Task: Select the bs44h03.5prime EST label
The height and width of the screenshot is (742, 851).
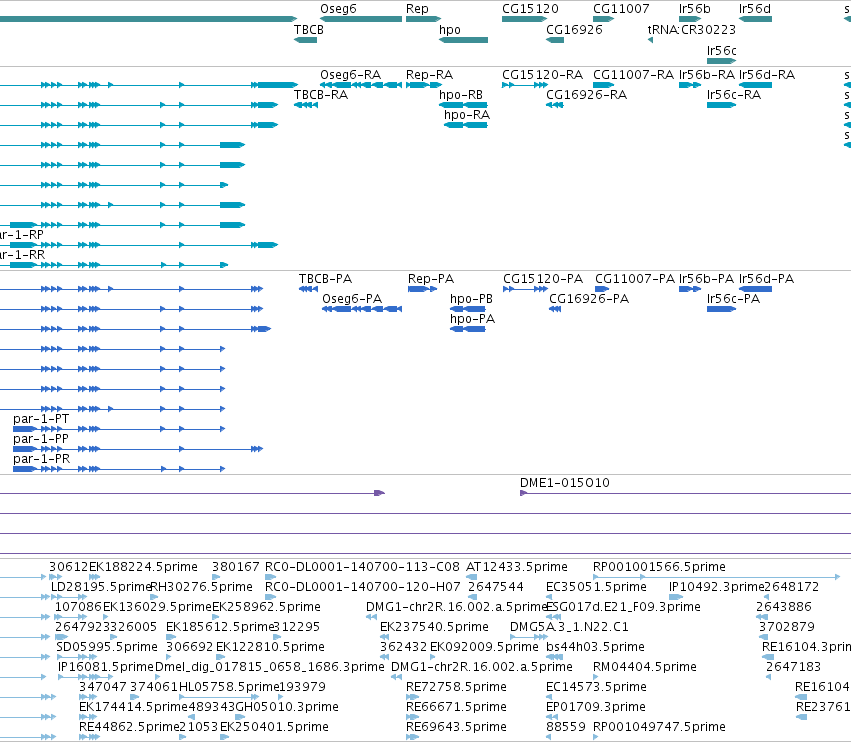Action: click(x=595, y=646)
